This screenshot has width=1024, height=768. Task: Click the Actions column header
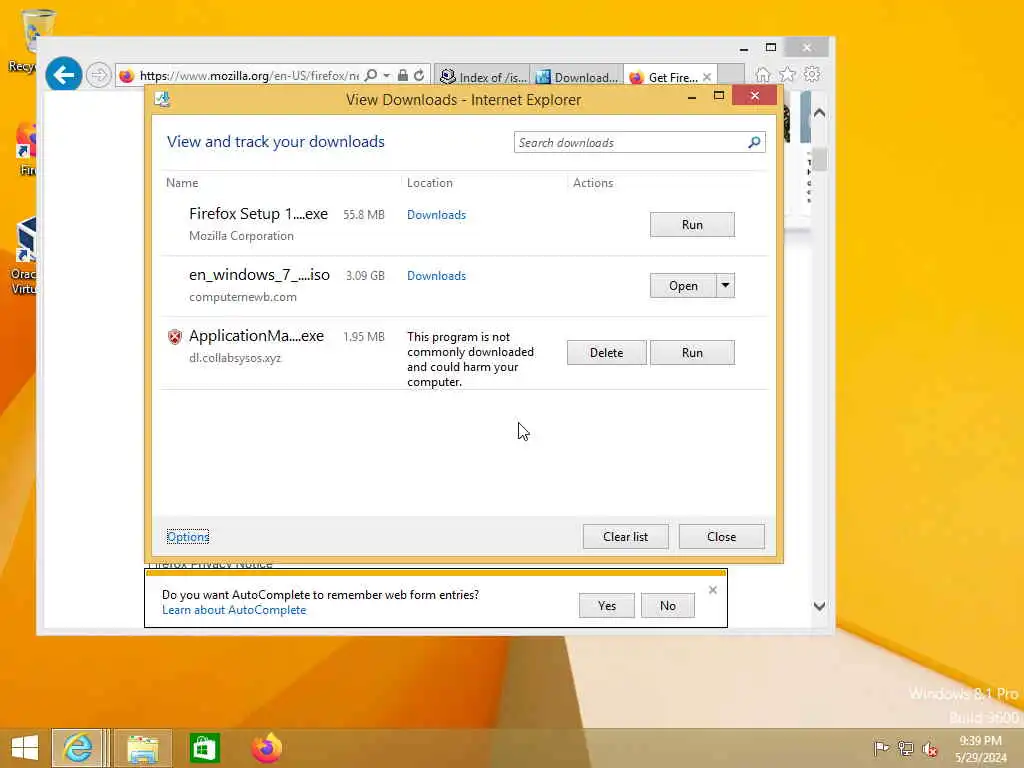pyautogui.click(x=593, y=183)
